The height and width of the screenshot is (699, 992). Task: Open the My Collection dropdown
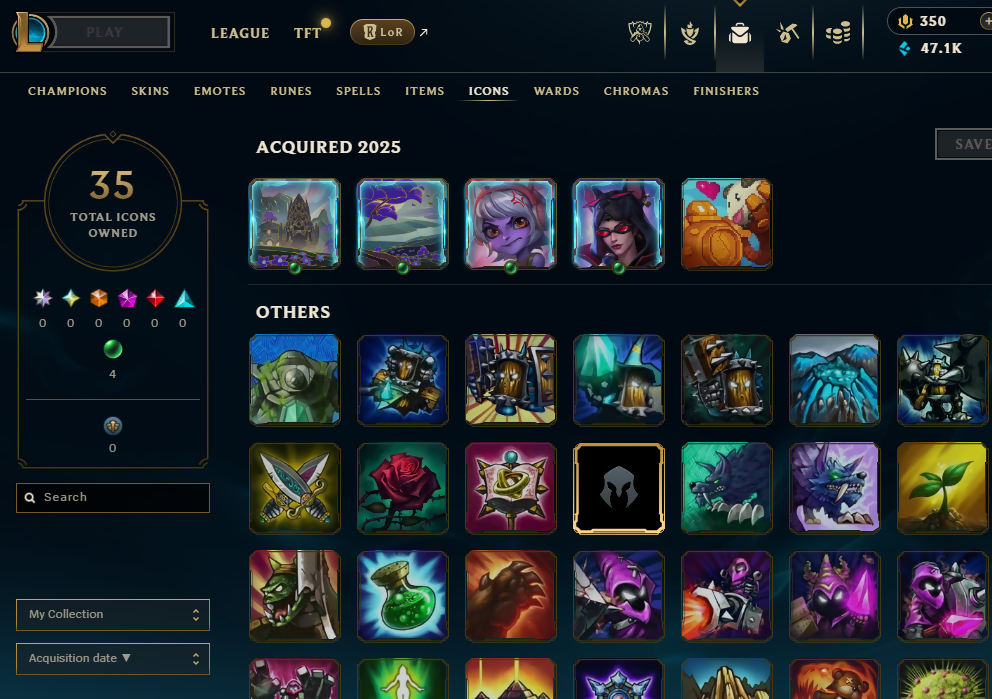113,615
